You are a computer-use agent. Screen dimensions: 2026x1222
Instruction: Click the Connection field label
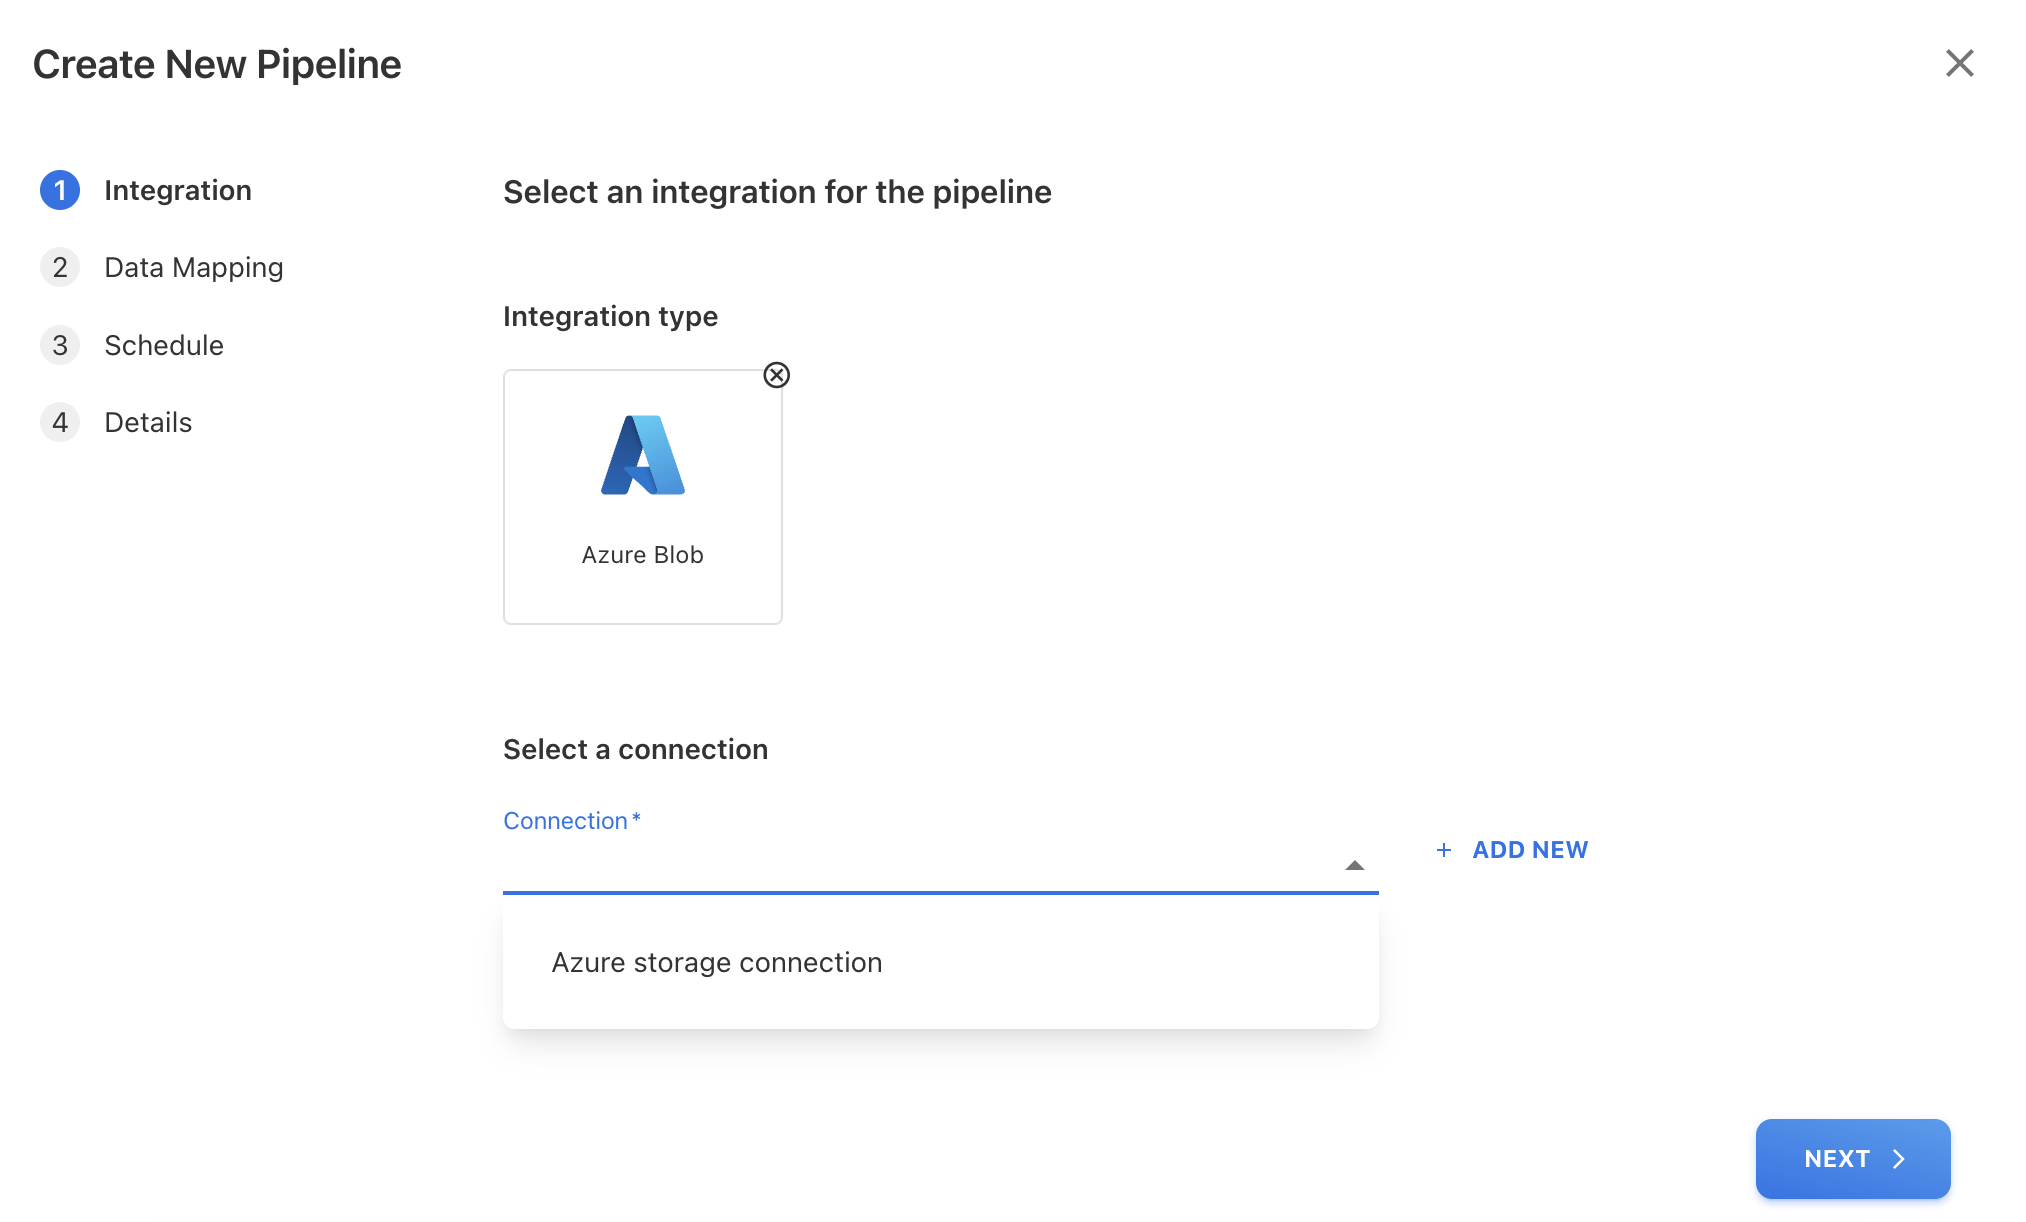[566, 821]
